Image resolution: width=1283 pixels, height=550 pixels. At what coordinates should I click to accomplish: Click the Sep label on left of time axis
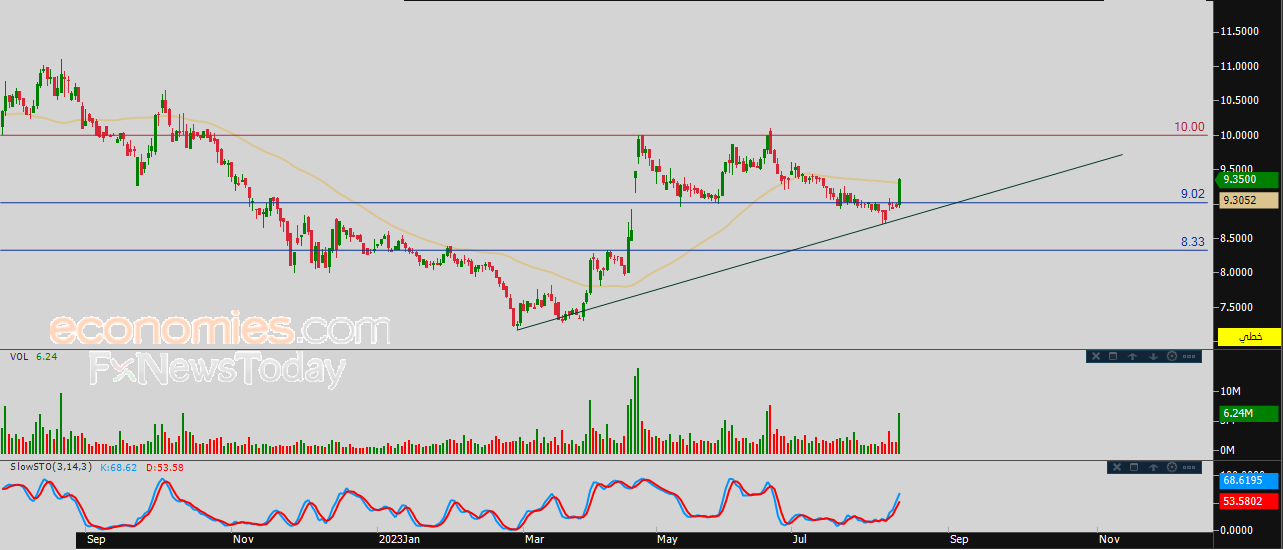96,539
